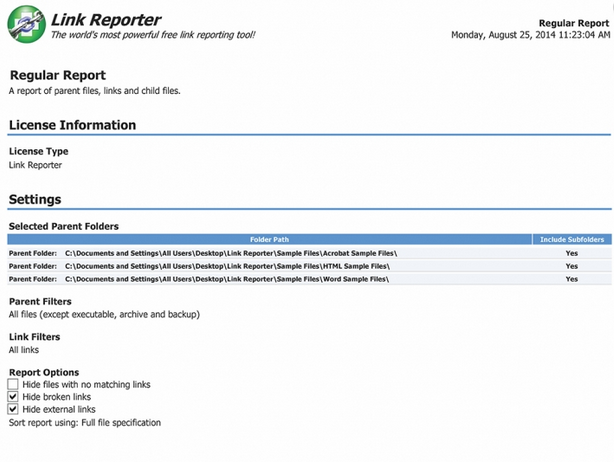This screenshot has height=462, width=614.
Task: Click the "Sort report using" text line
Action: click(84, 423)
